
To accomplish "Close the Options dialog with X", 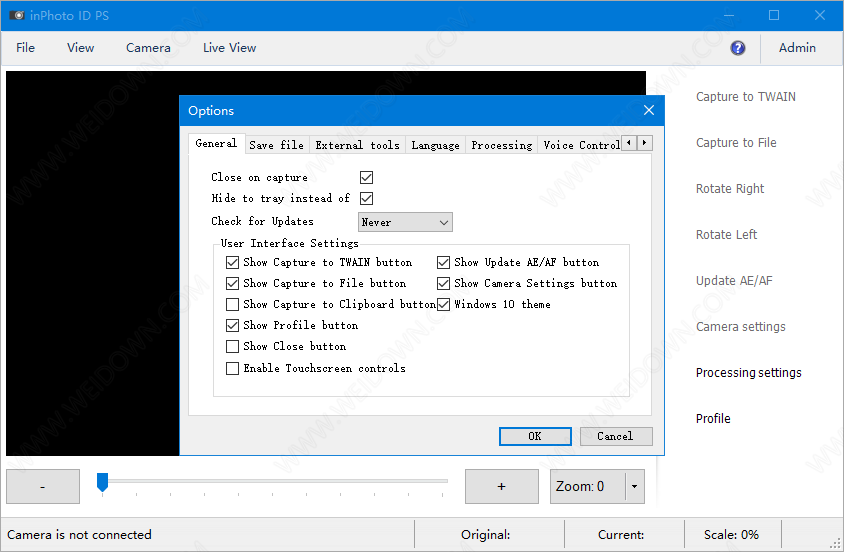I will coord(649,110).
